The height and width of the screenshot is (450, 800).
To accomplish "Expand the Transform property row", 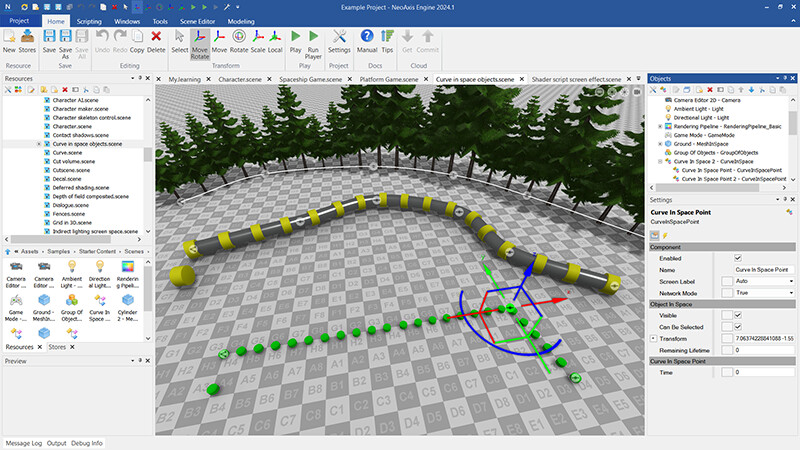I will click(x=653, y=339).
